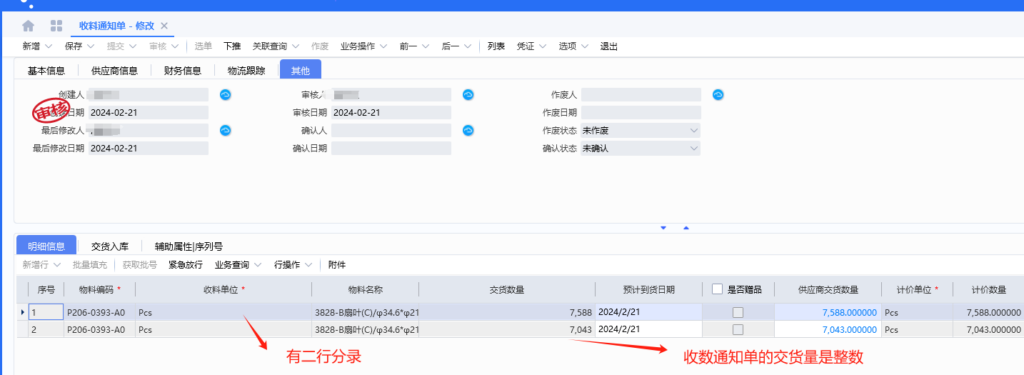Click the 附件 button
The image size is (1024, 375).
pos(337,265)
